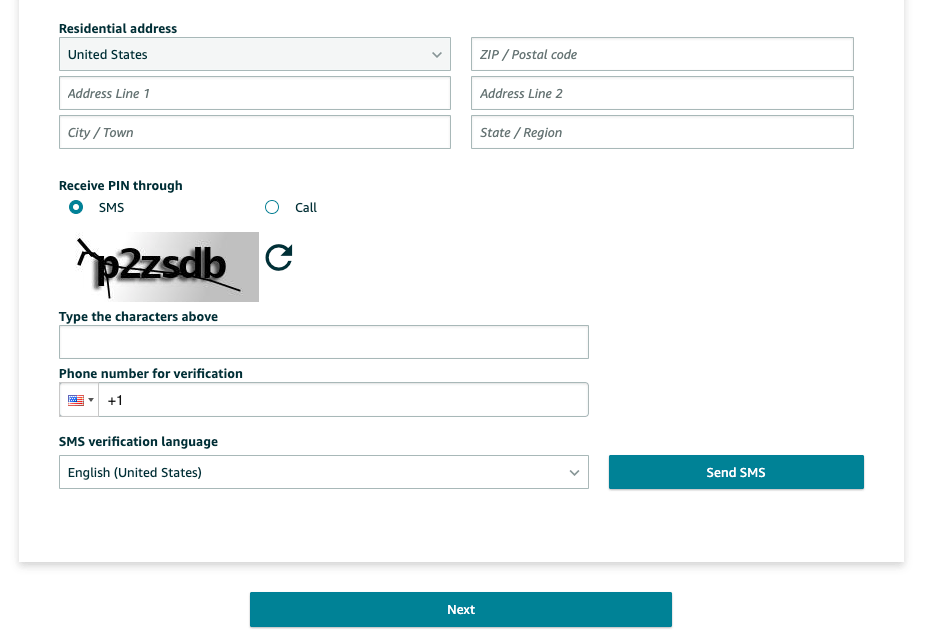The width and height of the screenshot is (941, 643).
Task: Click the Call text label
Action: pyautogui.click(x=305, y=207)
